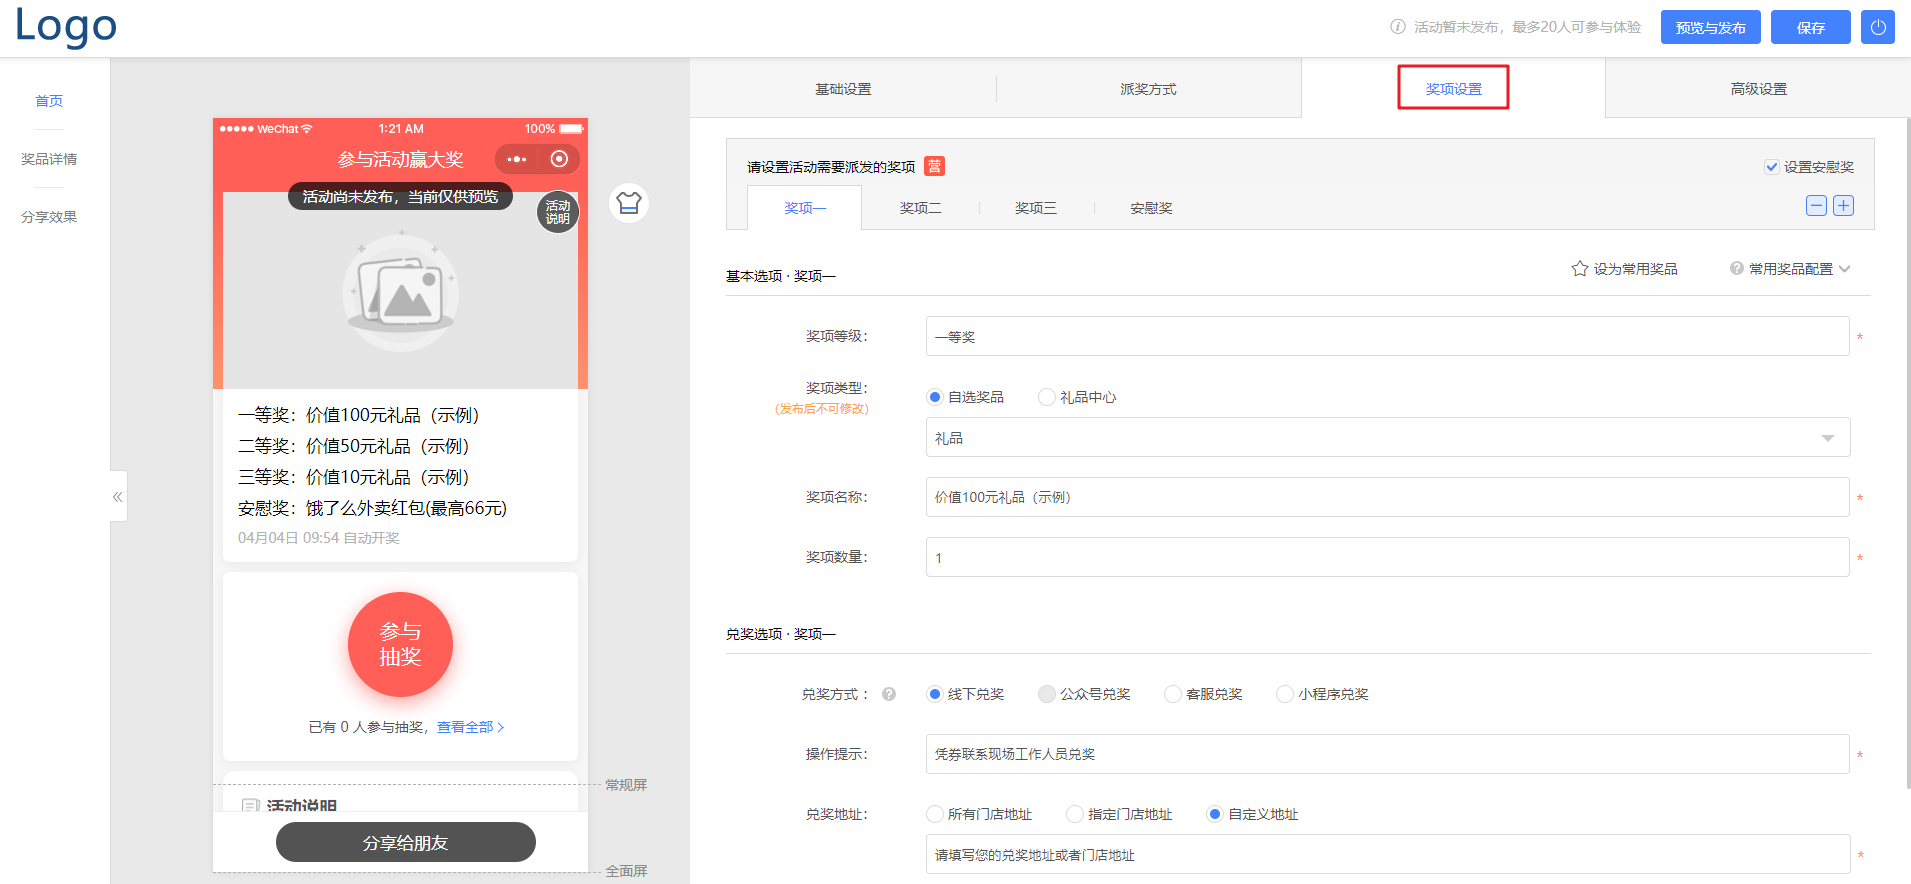Switch to the 奖项设置 tab
The image size is (1911, 884).
point(1453,88)
